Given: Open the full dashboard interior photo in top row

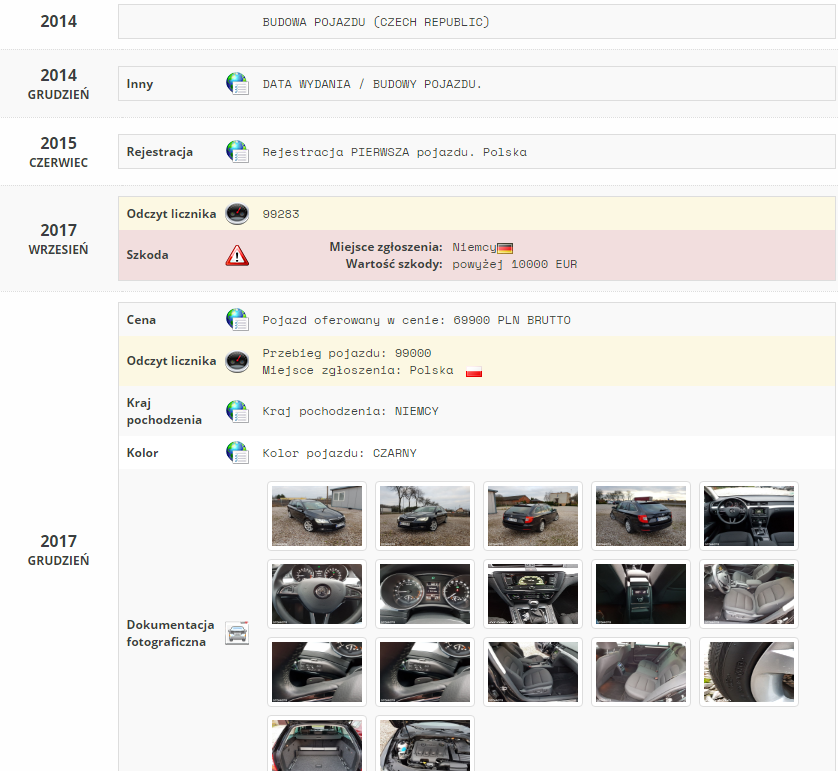Looking at the screenshot, I should (x=749, y=516).
